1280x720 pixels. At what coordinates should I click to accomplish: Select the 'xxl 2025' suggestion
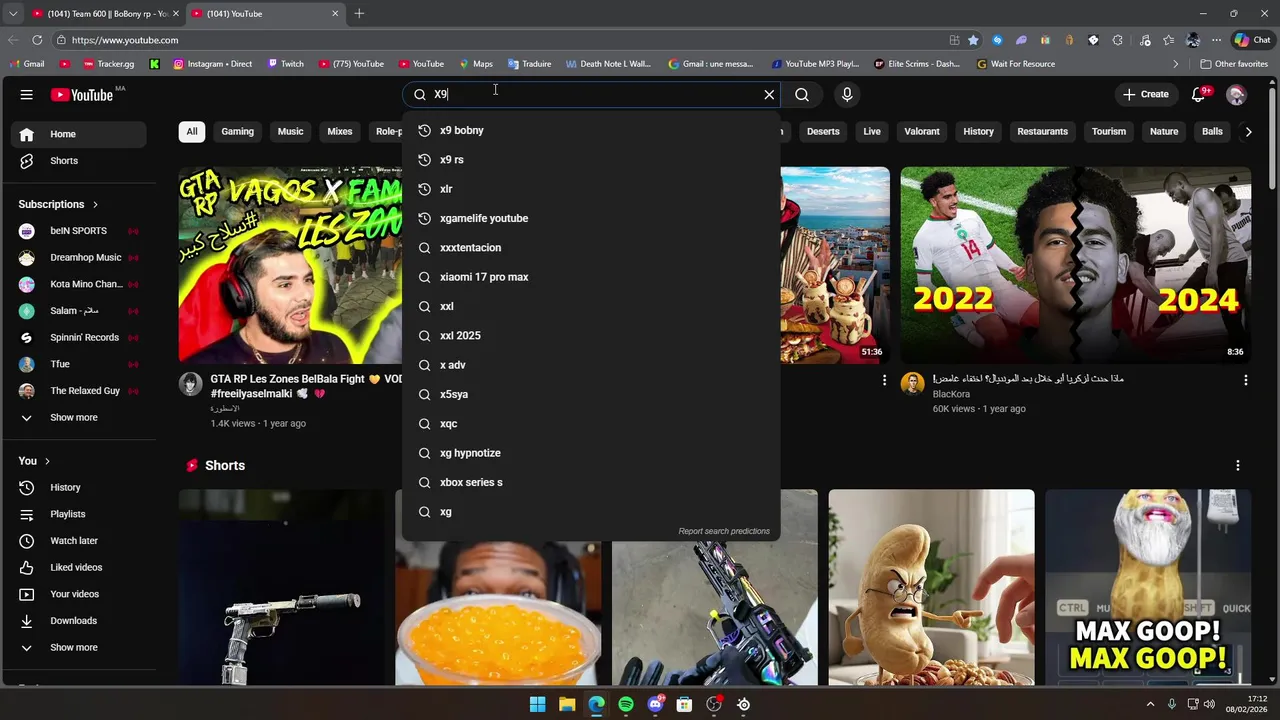tap(591, 336)
